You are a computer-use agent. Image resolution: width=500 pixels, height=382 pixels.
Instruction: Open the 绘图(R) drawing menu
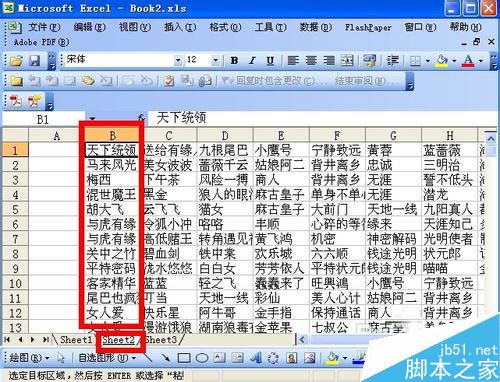pyautogui.click(x=29, y=358)
